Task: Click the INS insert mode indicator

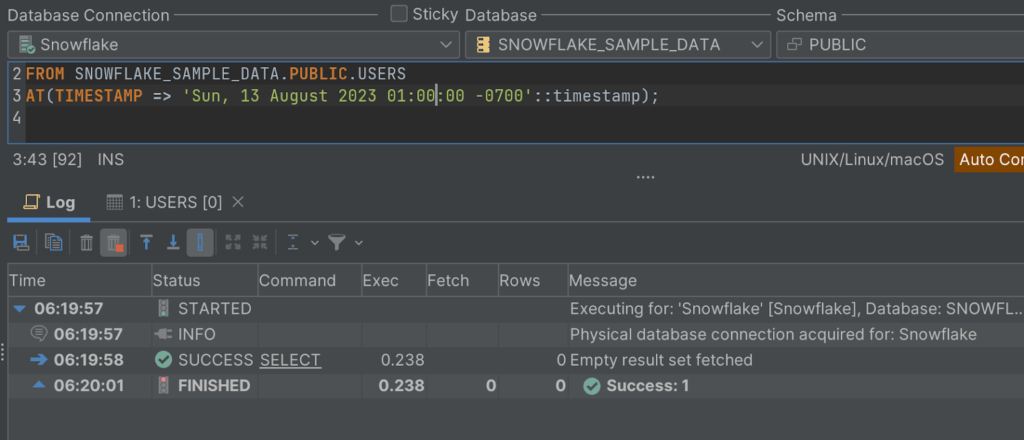Action: [x=110, y=160]
